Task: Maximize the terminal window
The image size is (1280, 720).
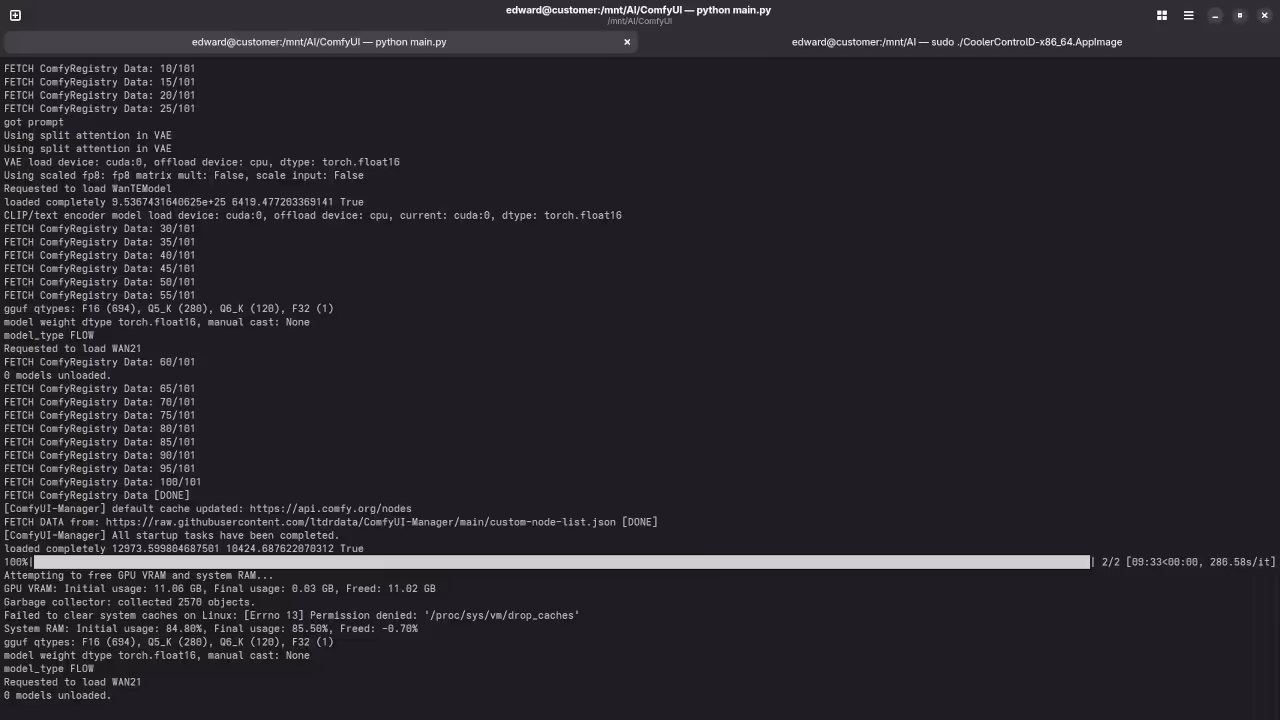Action: coord(1240,15)
